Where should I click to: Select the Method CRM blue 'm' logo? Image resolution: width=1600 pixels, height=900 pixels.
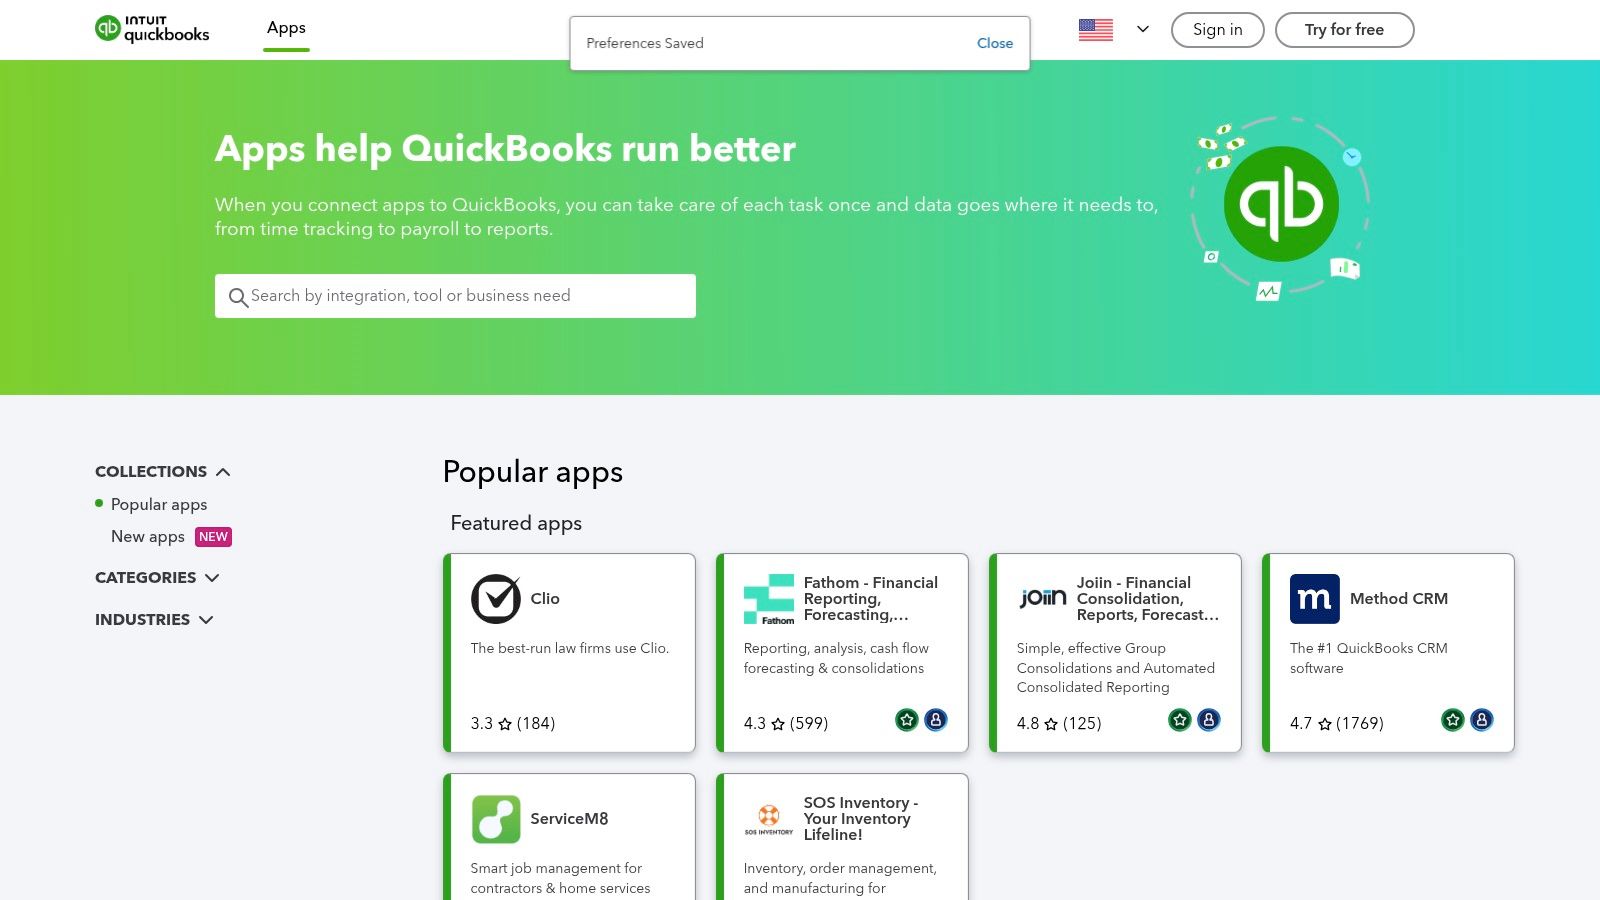(x=1314, y=598)
